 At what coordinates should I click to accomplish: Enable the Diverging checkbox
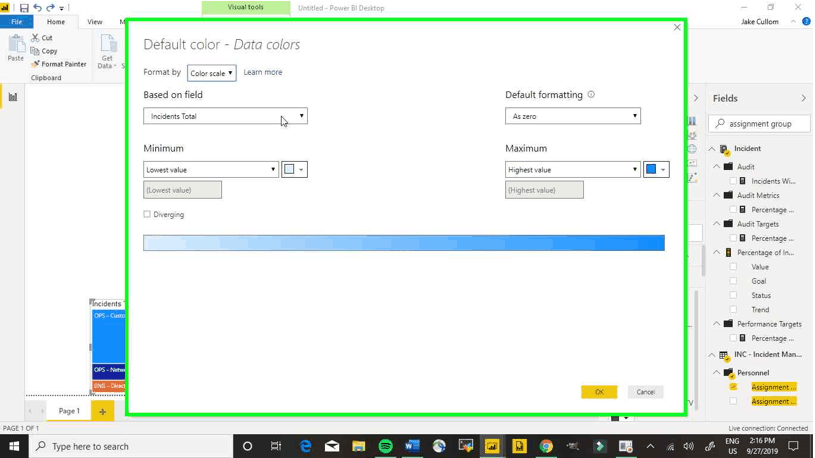[x=147, y=214]
